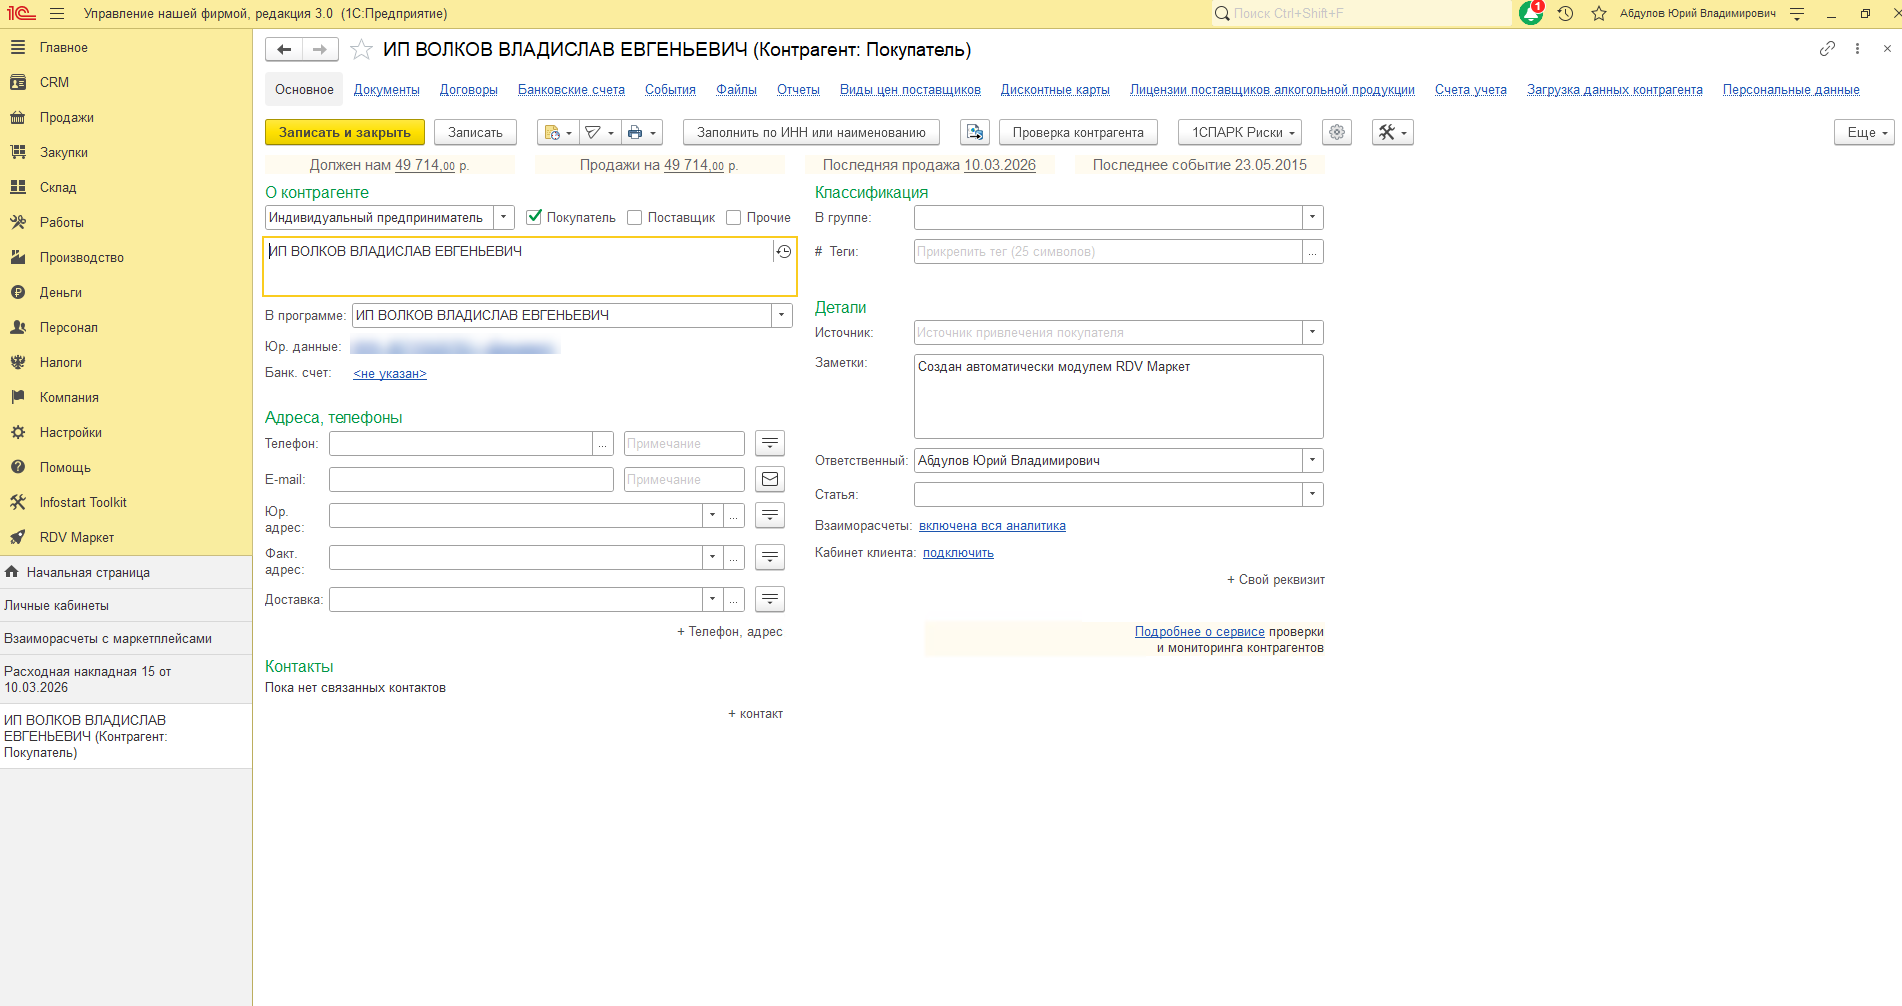The image size is (1902, 1006).
Task: Click the send e-mail envelope icon
Action: (769, 480)
